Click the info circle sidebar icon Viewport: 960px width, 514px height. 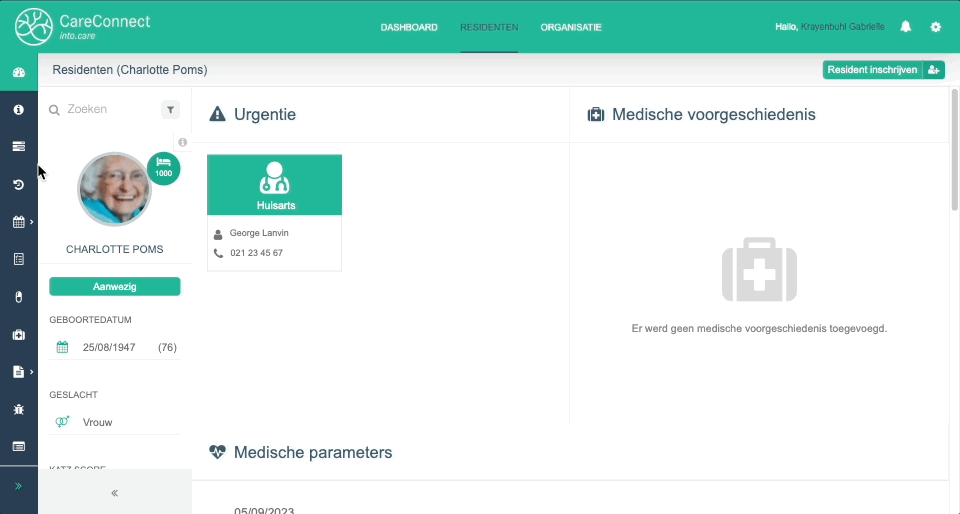(18, 110)
